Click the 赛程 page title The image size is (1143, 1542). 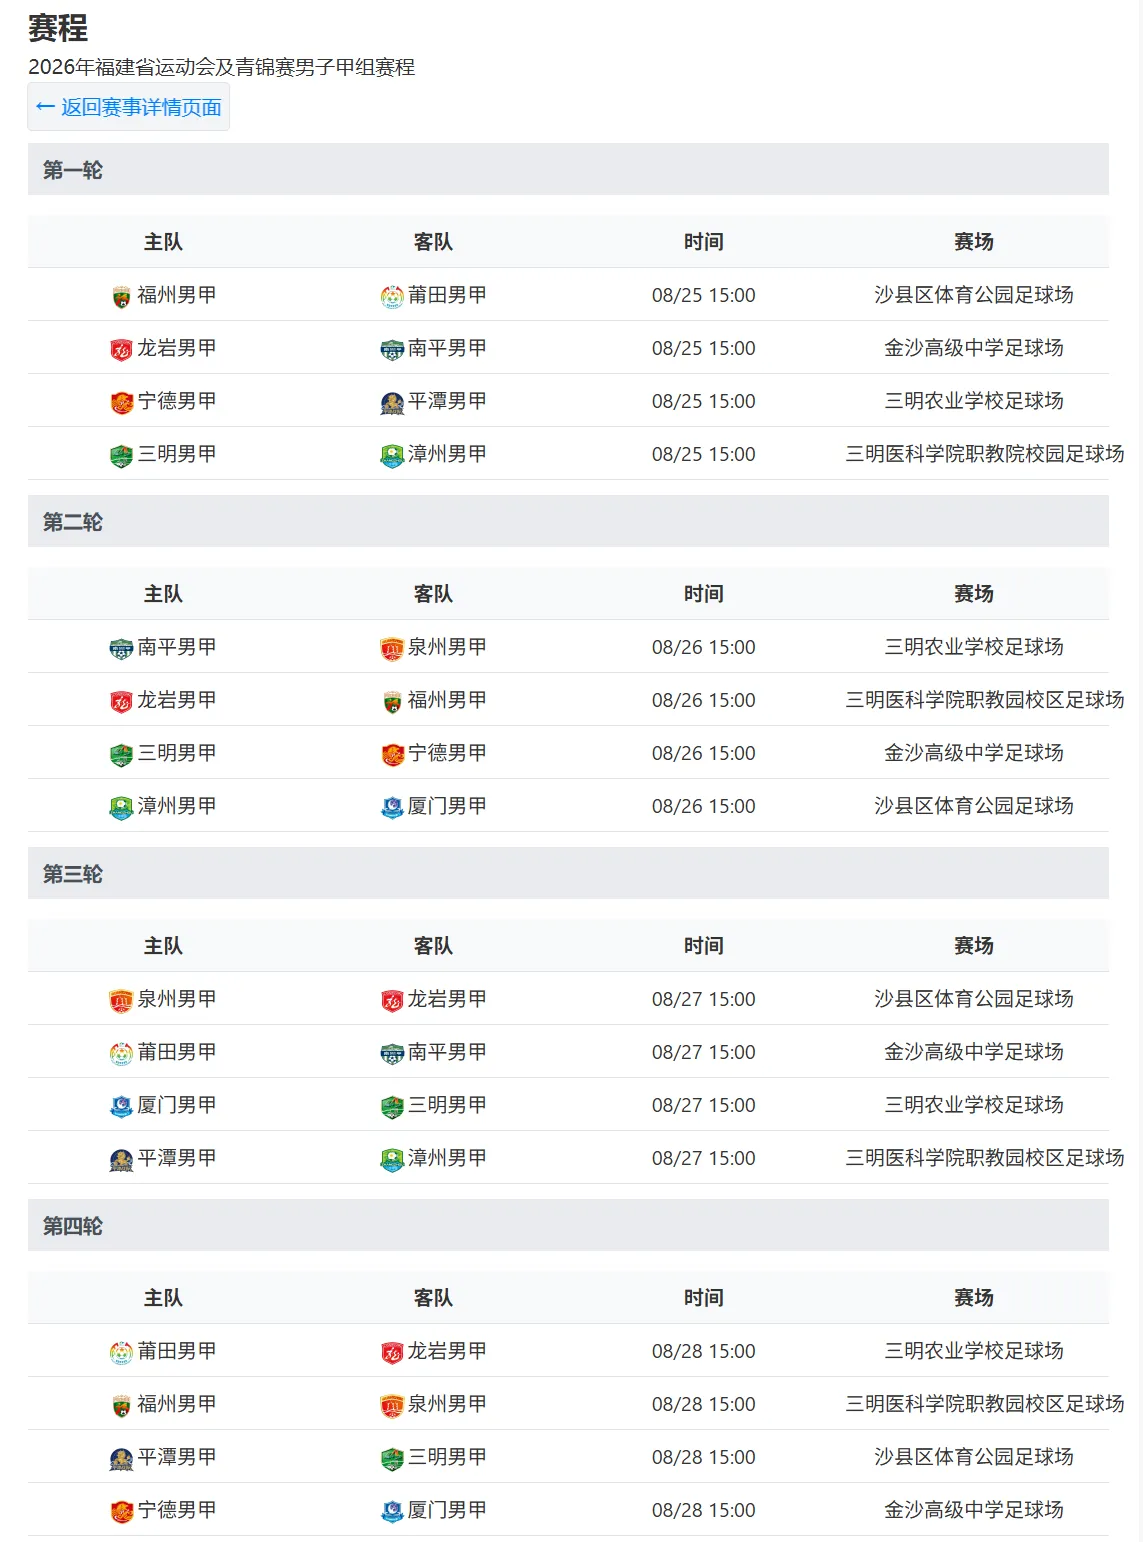(x=58, y=27)
